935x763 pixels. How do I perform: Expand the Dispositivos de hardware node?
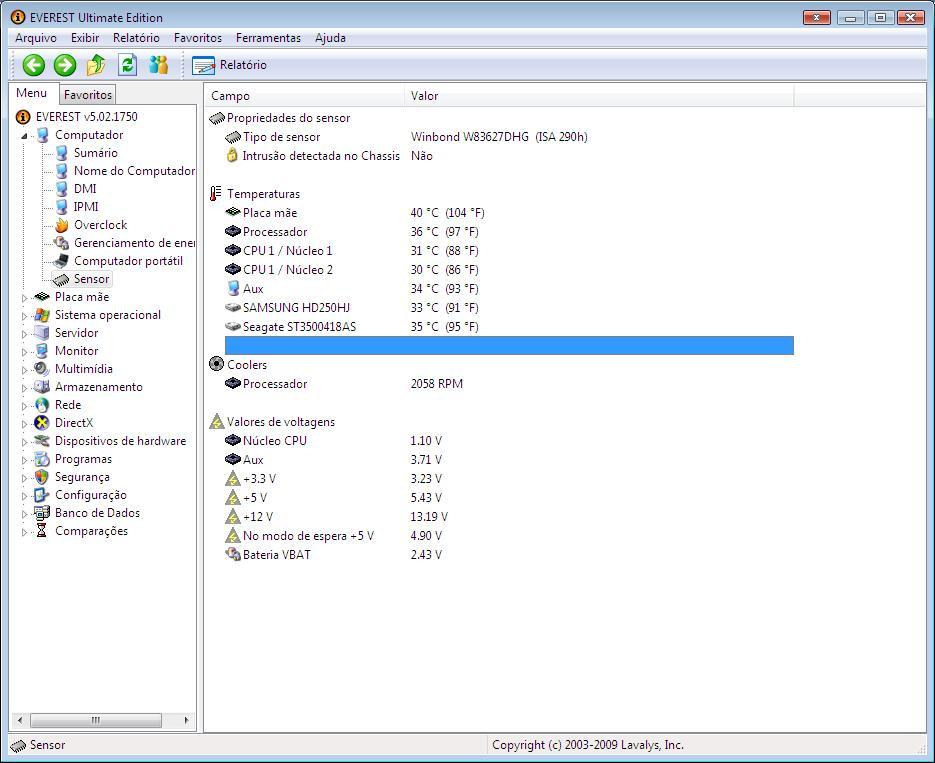[x=24, y=442]
